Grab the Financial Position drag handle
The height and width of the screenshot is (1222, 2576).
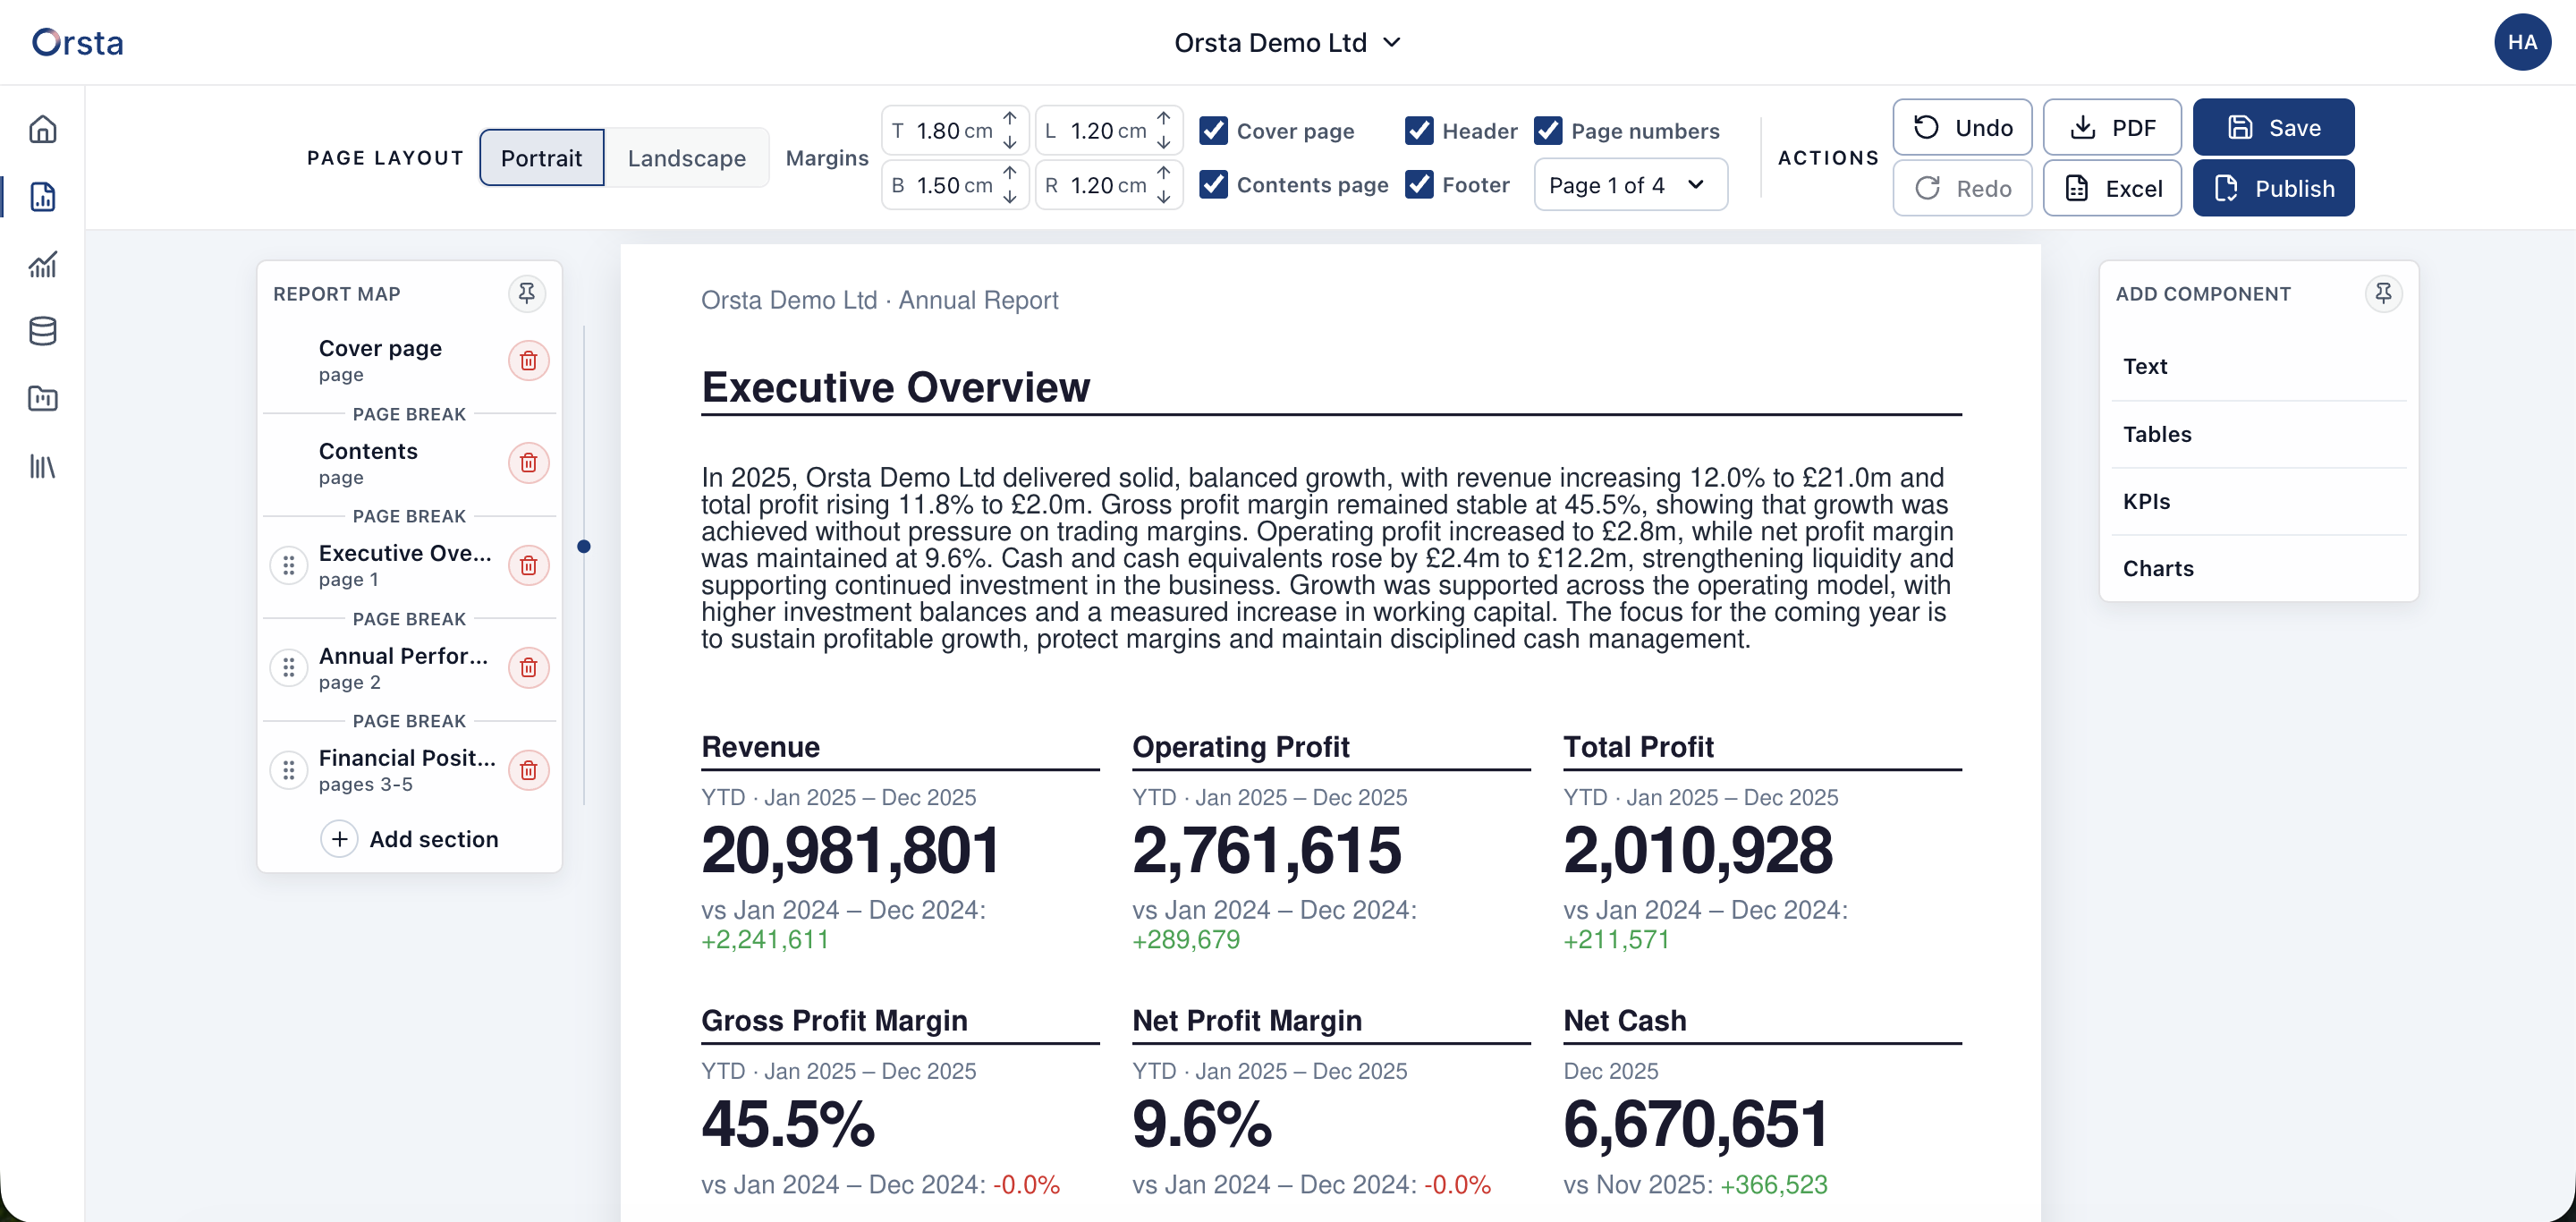coord(289,770)
